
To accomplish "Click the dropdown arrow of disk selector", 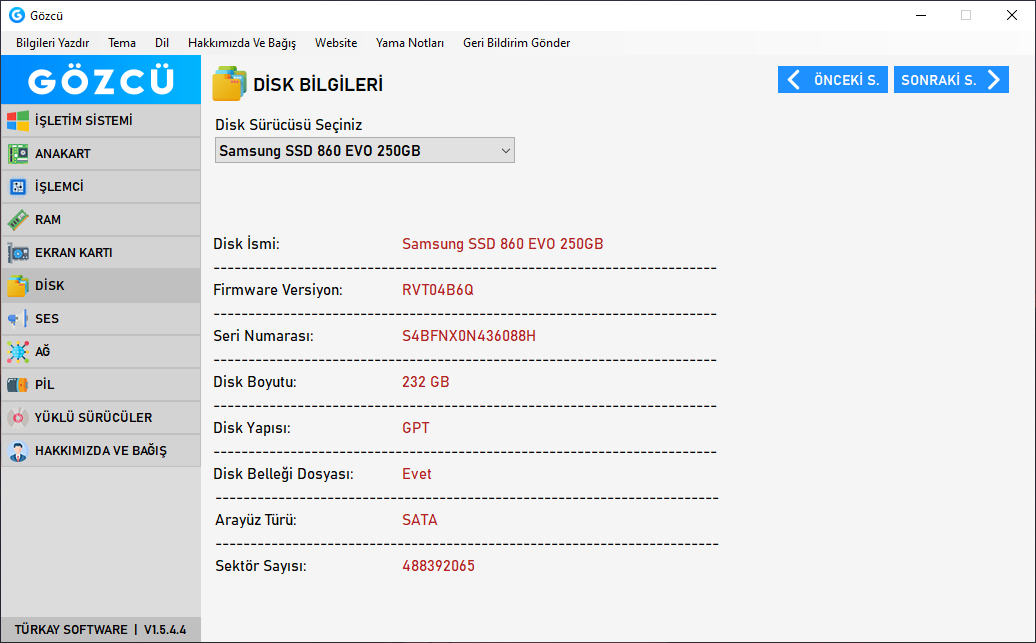I will (x=505, y=151).
